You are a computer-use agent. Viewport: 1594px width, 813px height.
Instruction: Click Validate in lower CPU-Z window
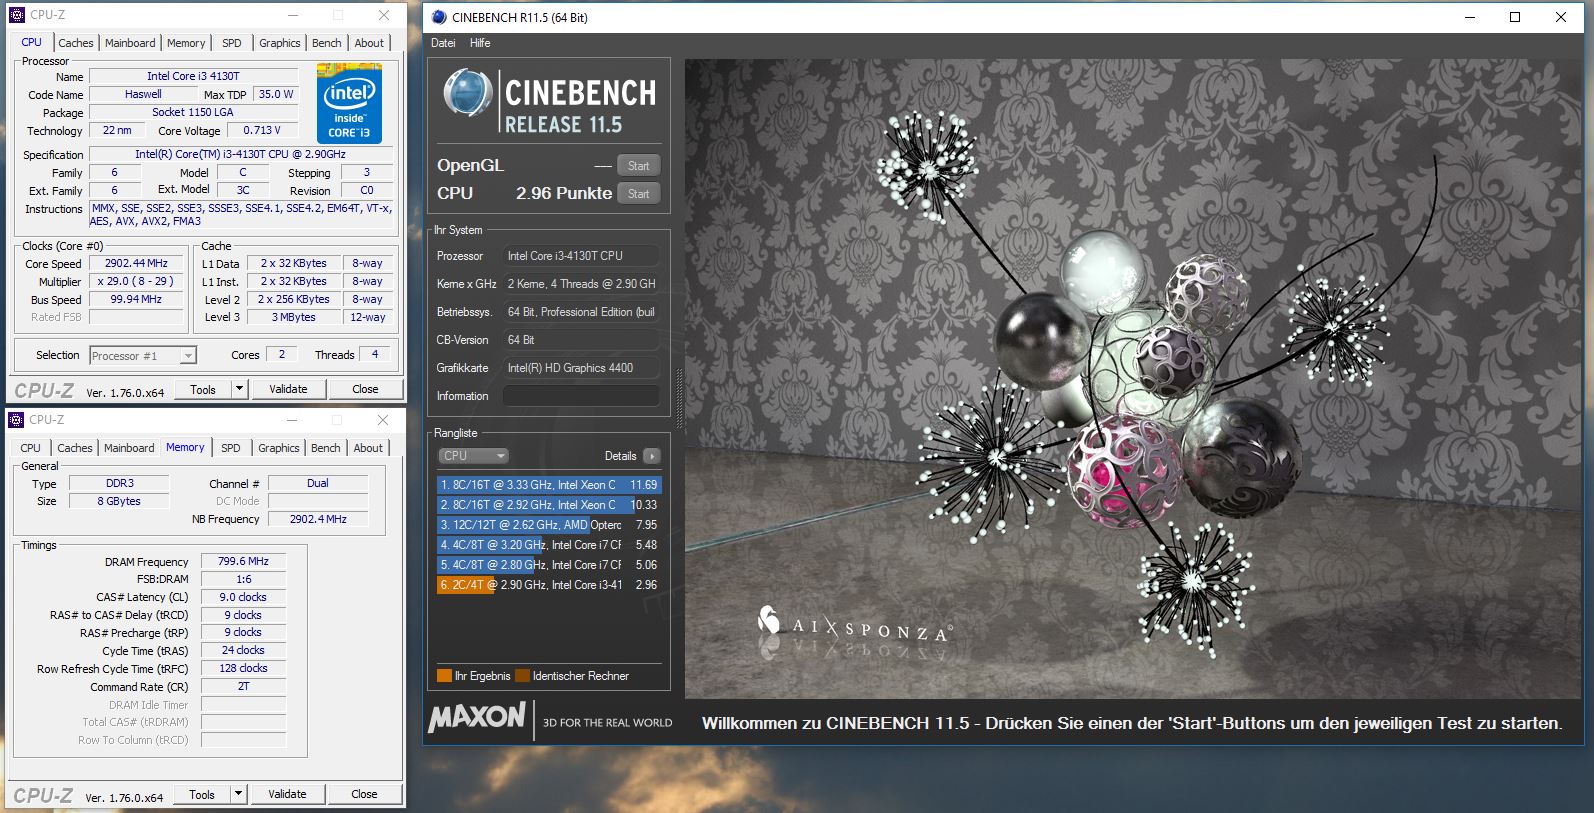[x=287, y=794]
